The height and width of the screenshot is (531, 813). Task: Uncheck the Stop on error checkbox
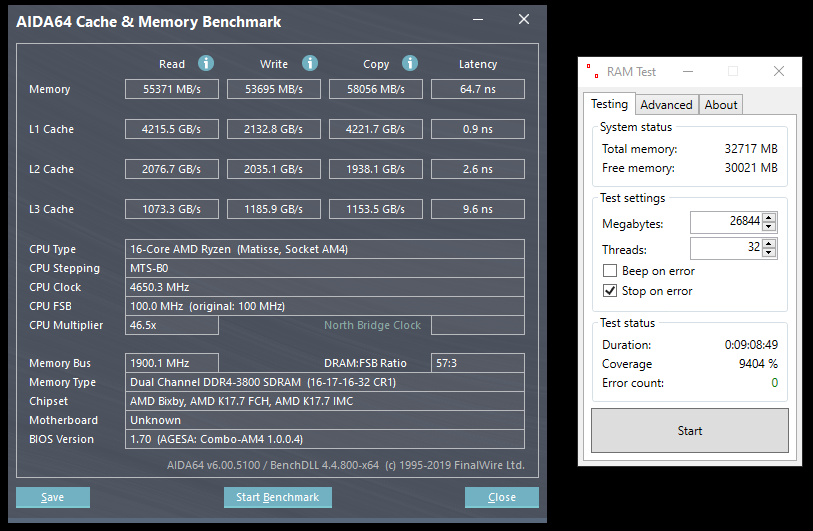(610, 290)
